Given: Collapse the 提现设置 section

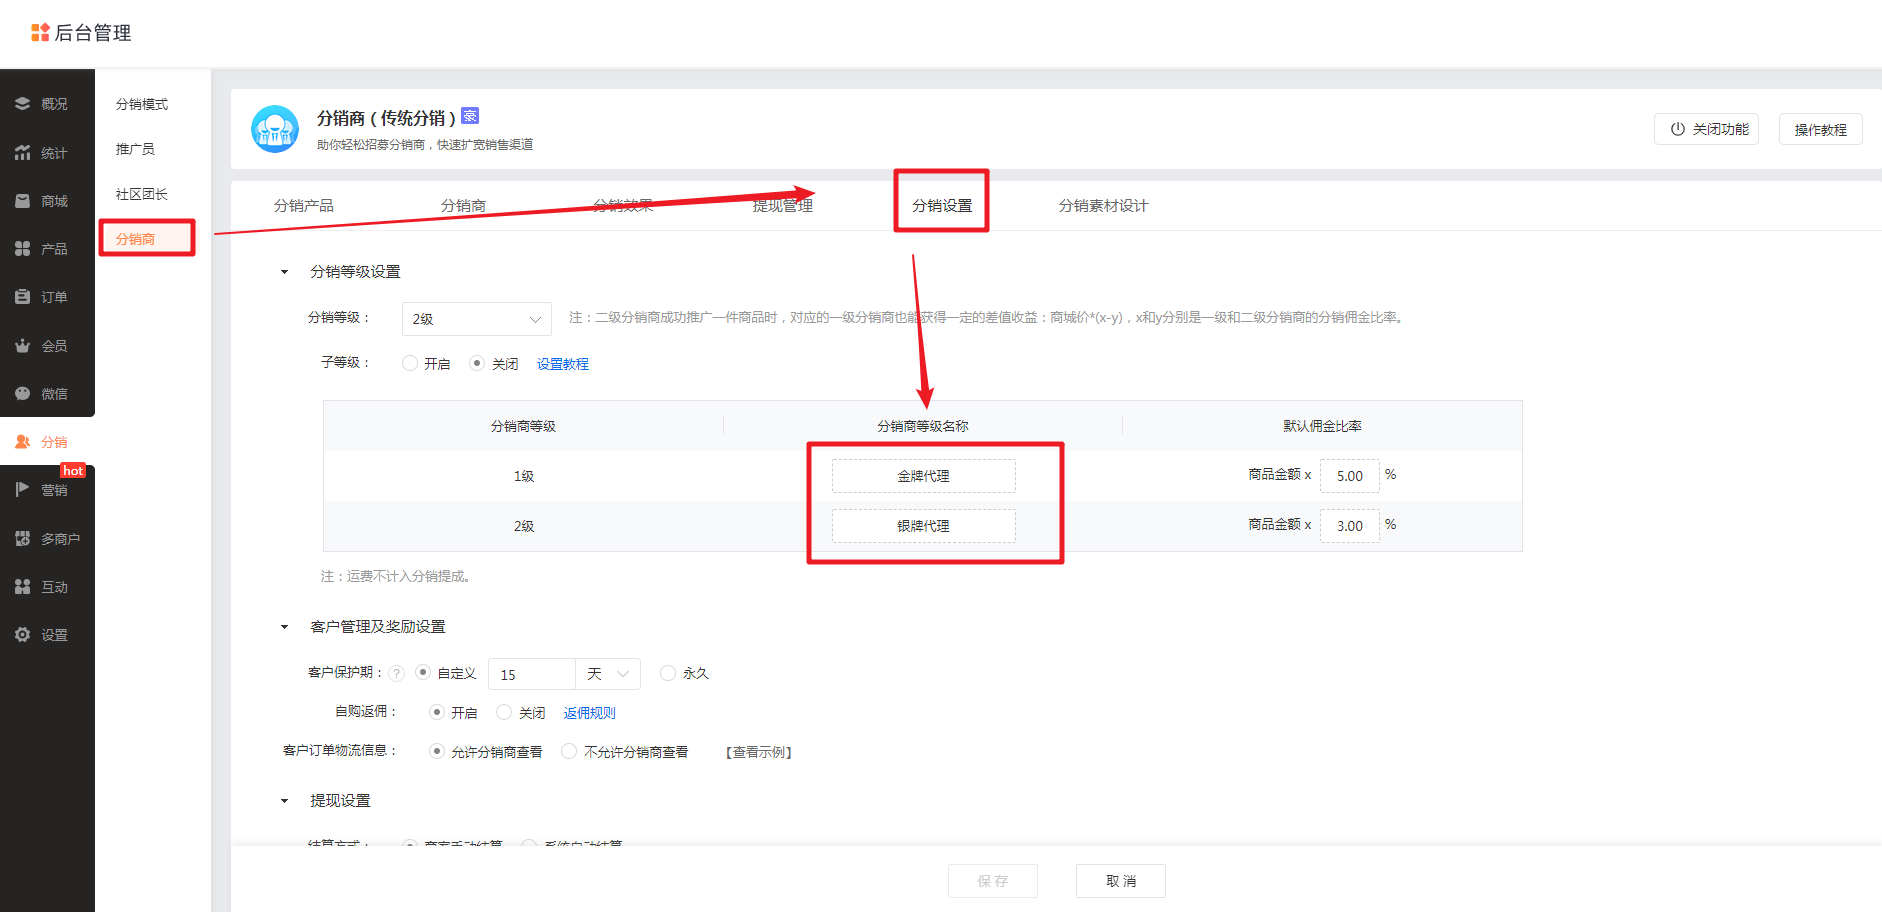Looking at the screenshot, I should coord(284,801).
